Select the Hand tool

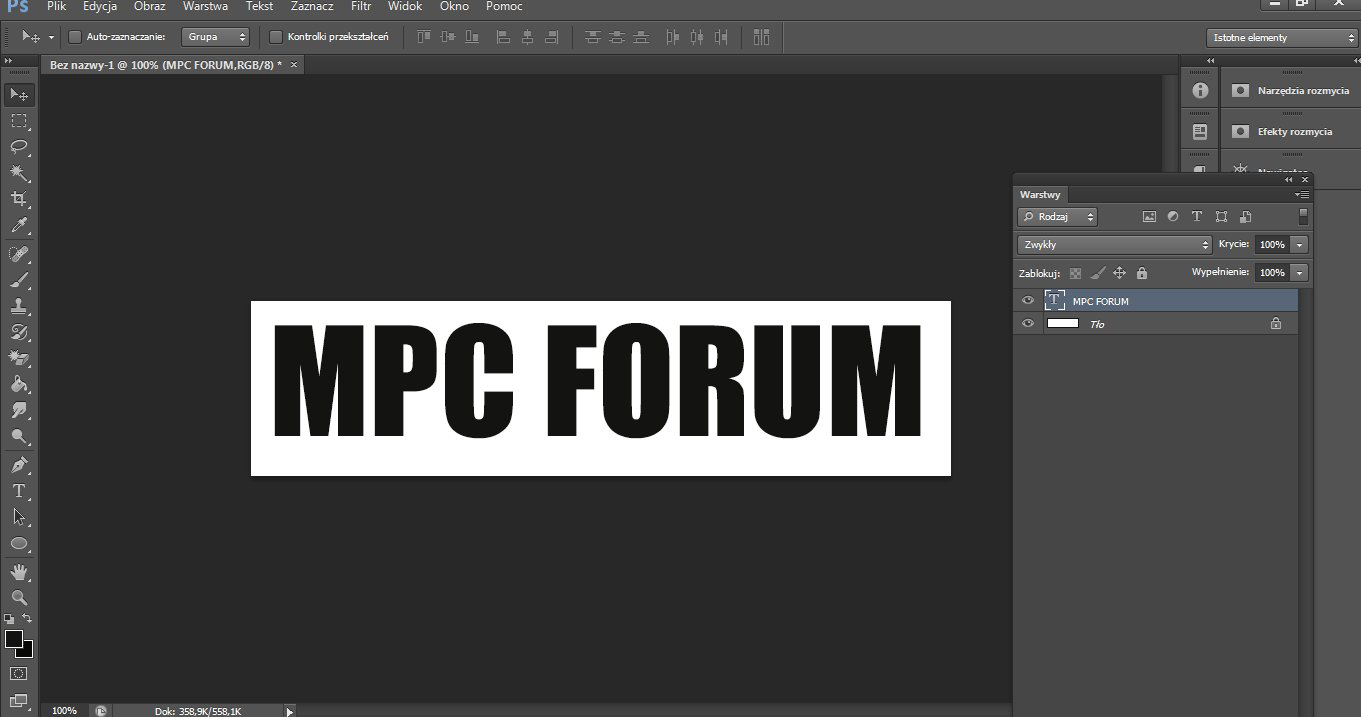tap(19, 572)
